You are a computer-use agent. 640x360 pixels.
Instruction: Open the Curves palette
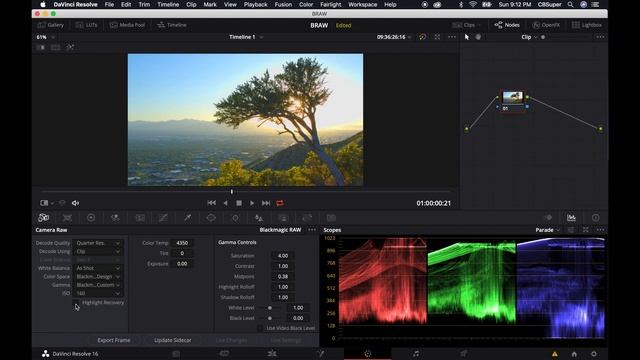(x=163, y=218)
